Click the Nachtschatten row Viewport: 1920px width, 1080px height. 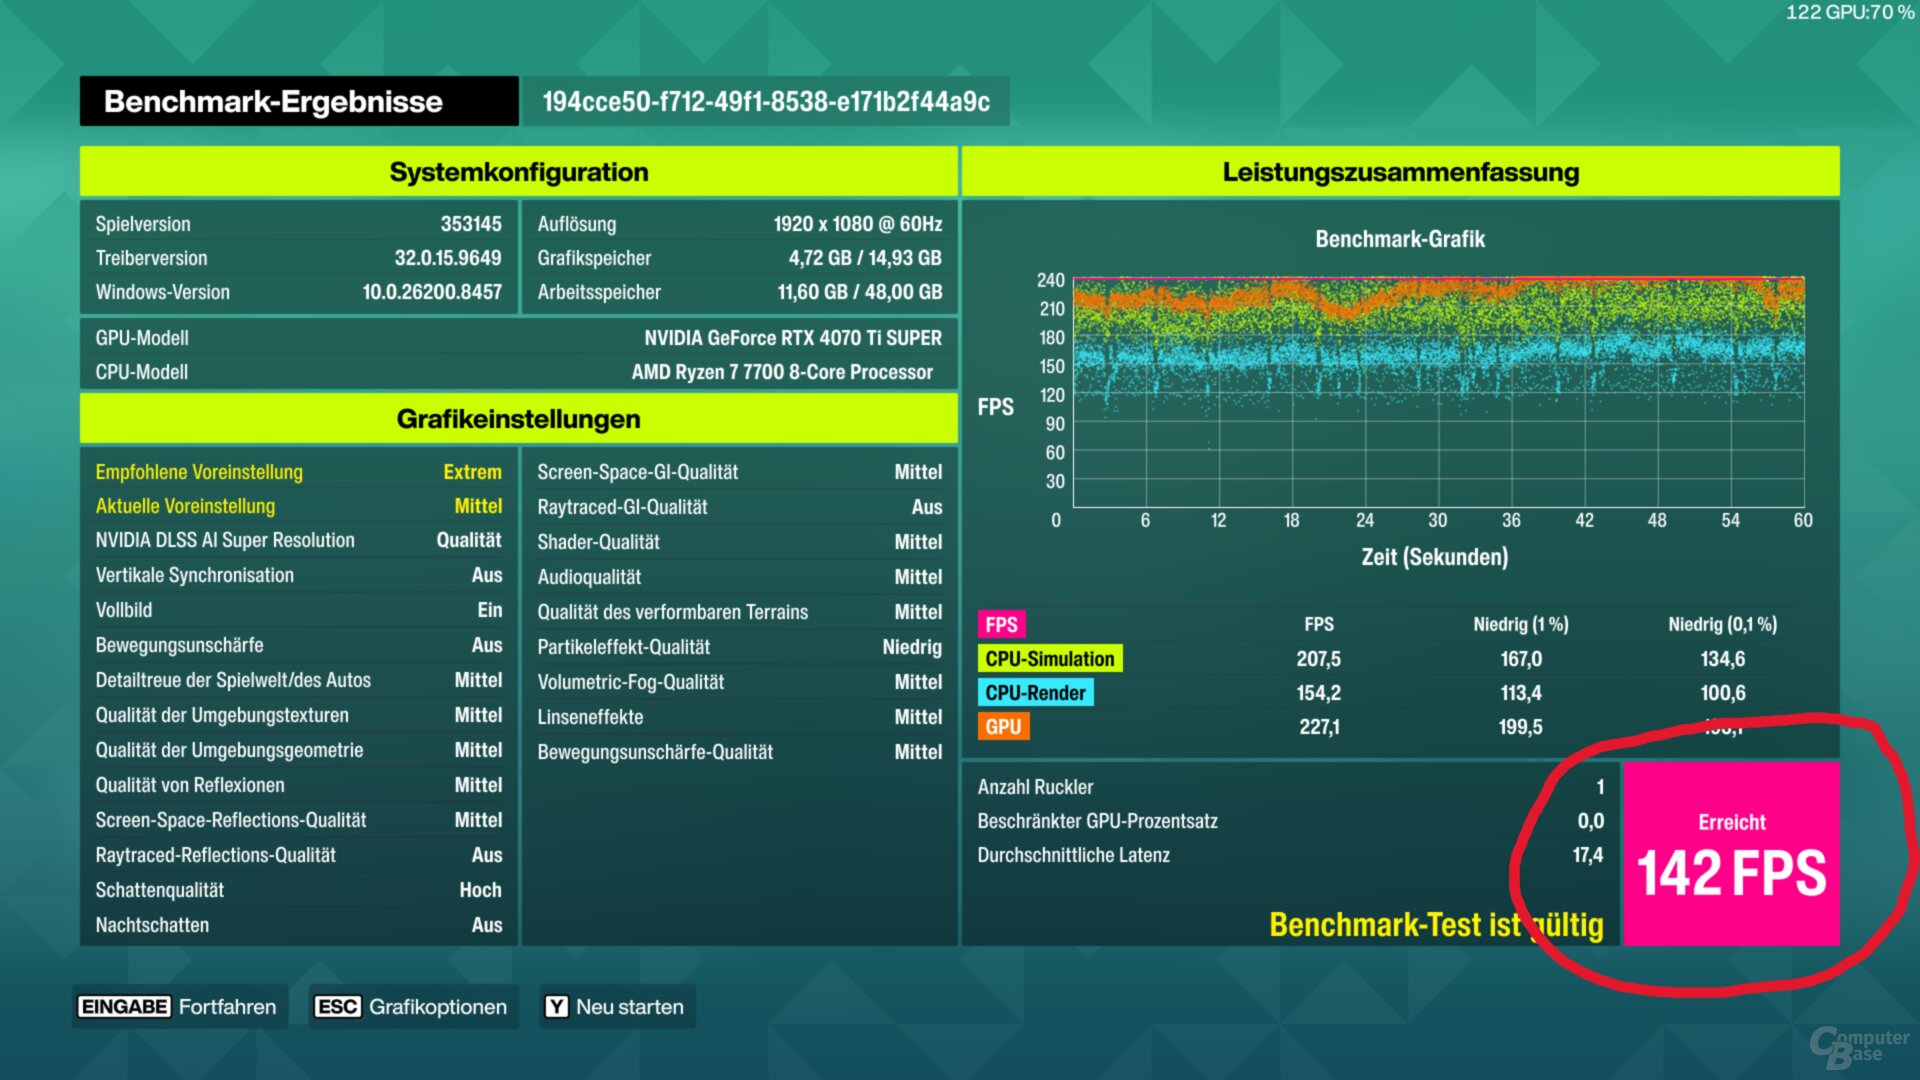(298, 925)
